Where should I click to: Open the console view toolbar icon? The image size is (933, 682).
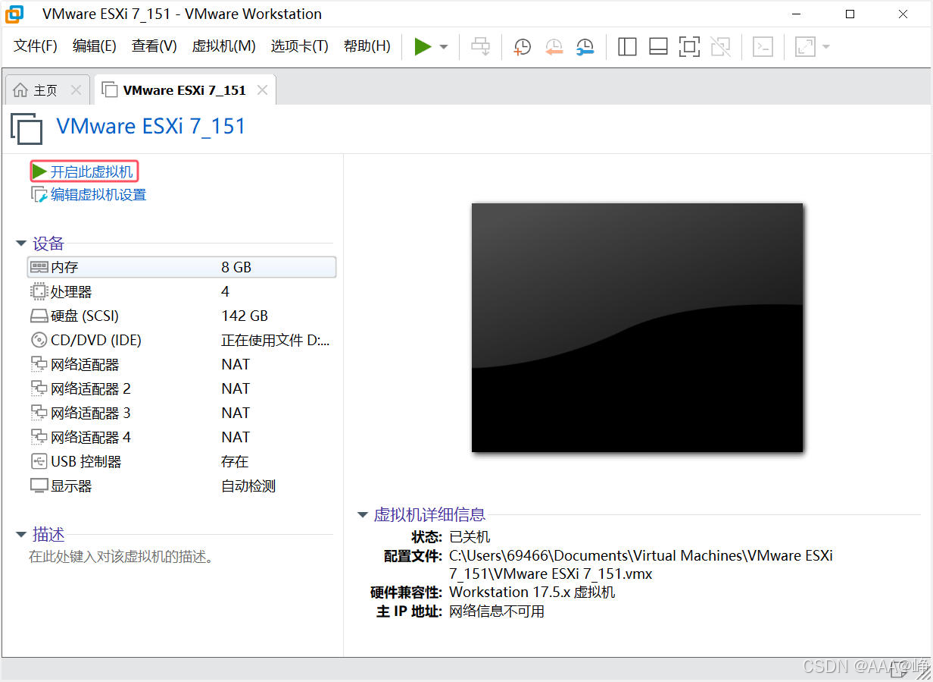click(x=763, y=46)
